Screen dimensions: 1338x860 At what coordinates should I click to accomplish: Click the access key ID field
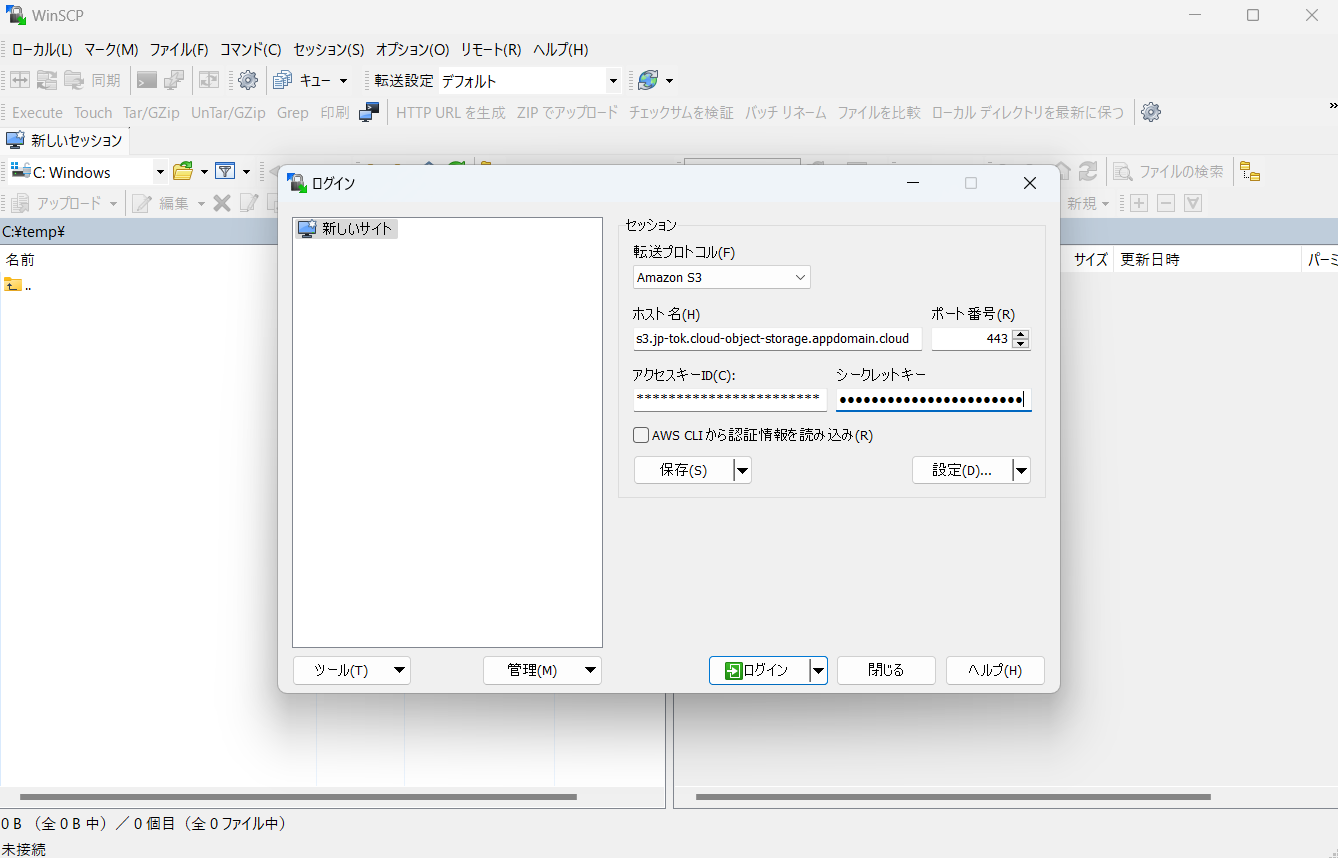click(730, 399)
